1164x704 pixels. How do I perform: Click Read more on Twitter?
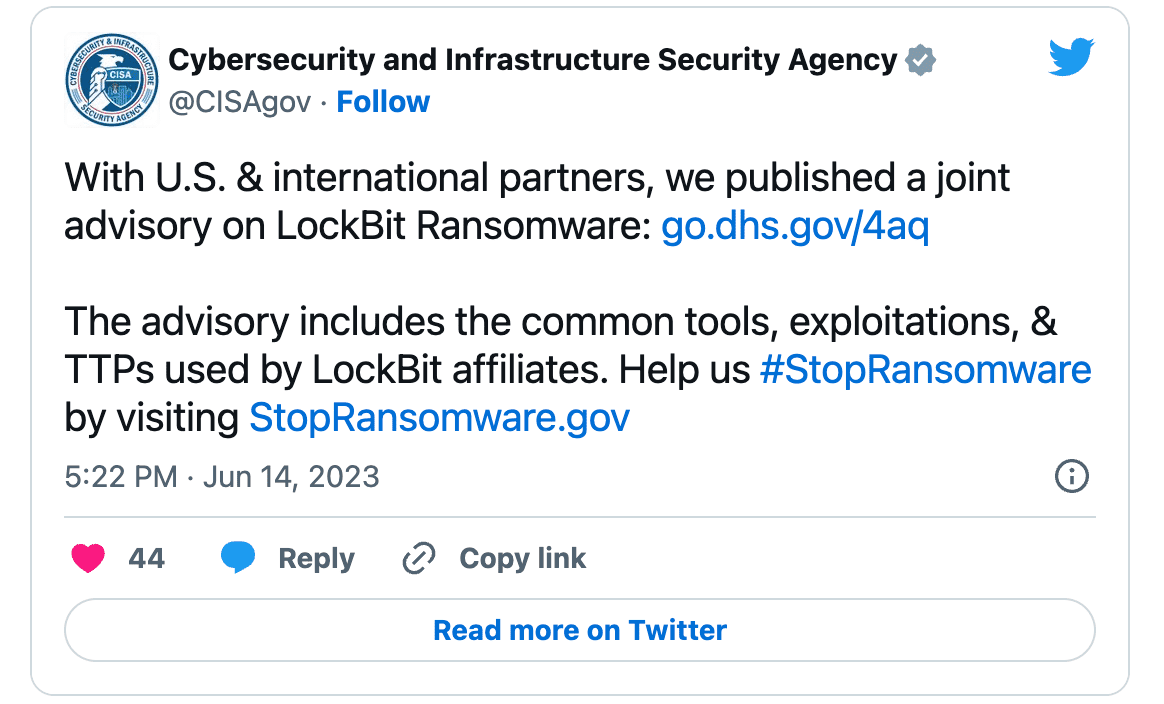click(x=578, y=630)
